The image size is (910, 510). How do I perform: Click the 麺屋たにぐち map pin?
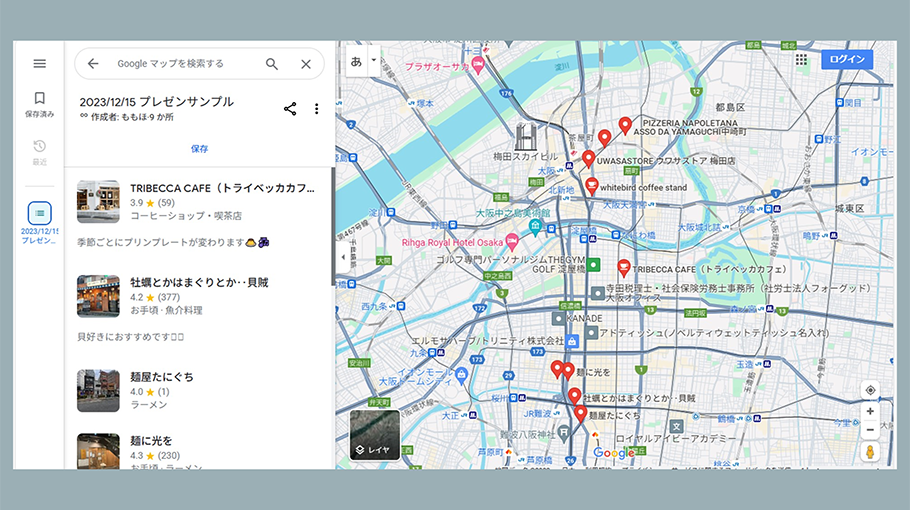[x=580, y=414]
